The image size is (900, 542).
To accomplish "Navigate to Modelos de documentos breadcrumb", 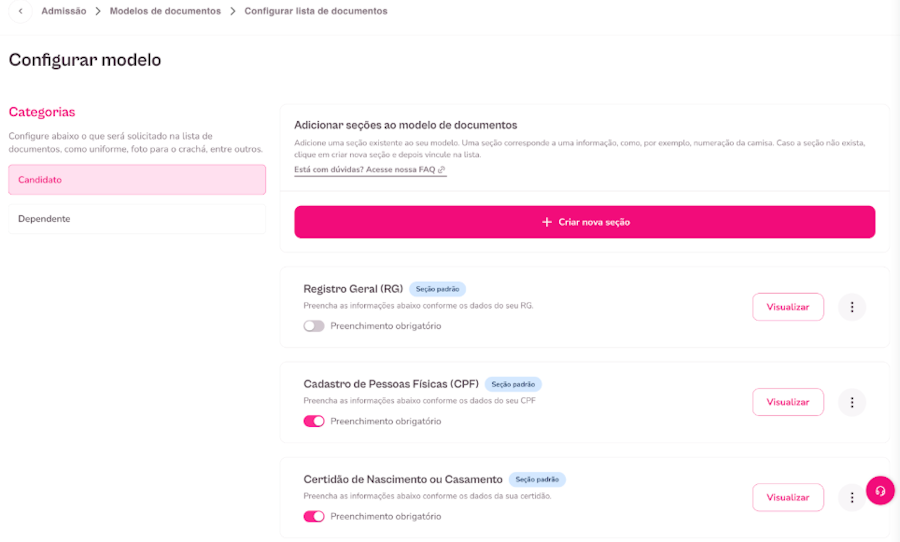I will point(165,11).
